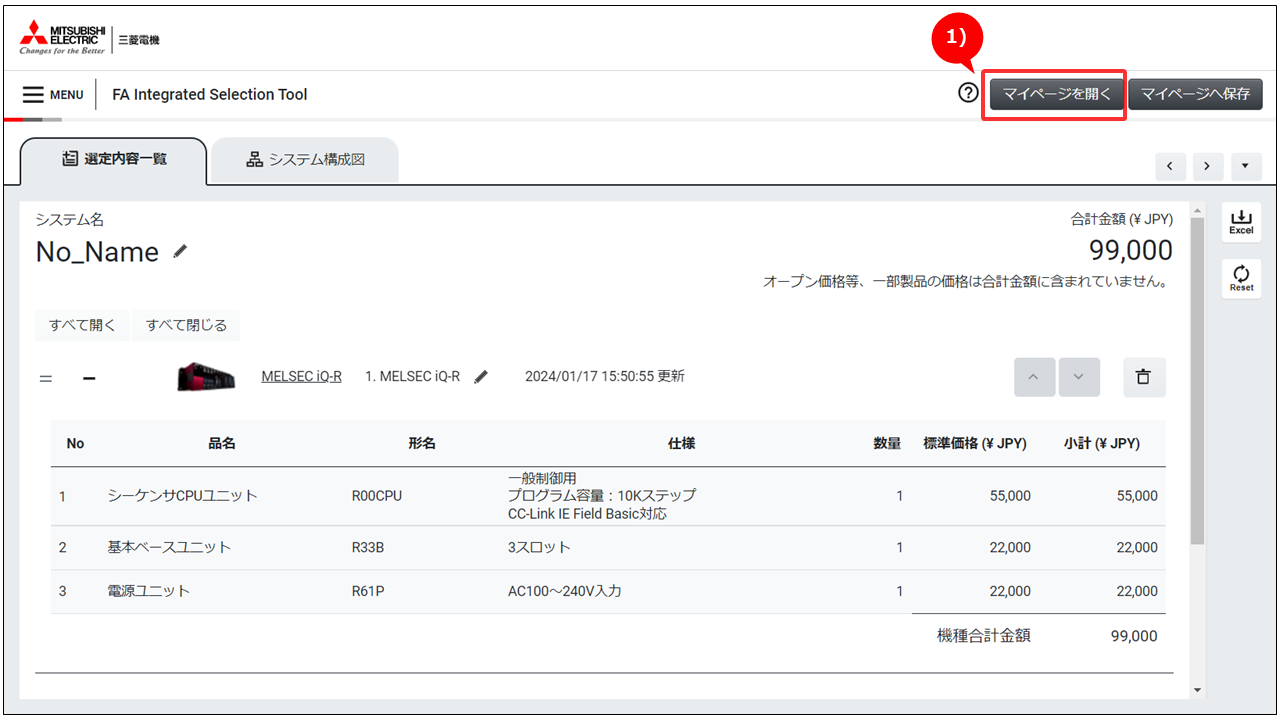Click the シーケンサCPUユニット product name

click(182, 496)
